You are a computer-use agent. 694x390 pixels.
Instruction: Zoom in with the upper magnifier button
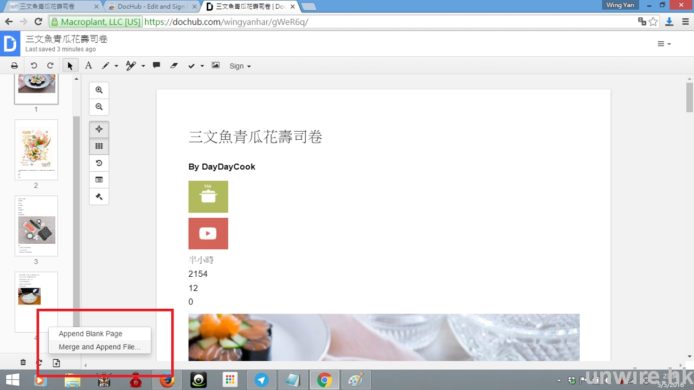[99, 90]
